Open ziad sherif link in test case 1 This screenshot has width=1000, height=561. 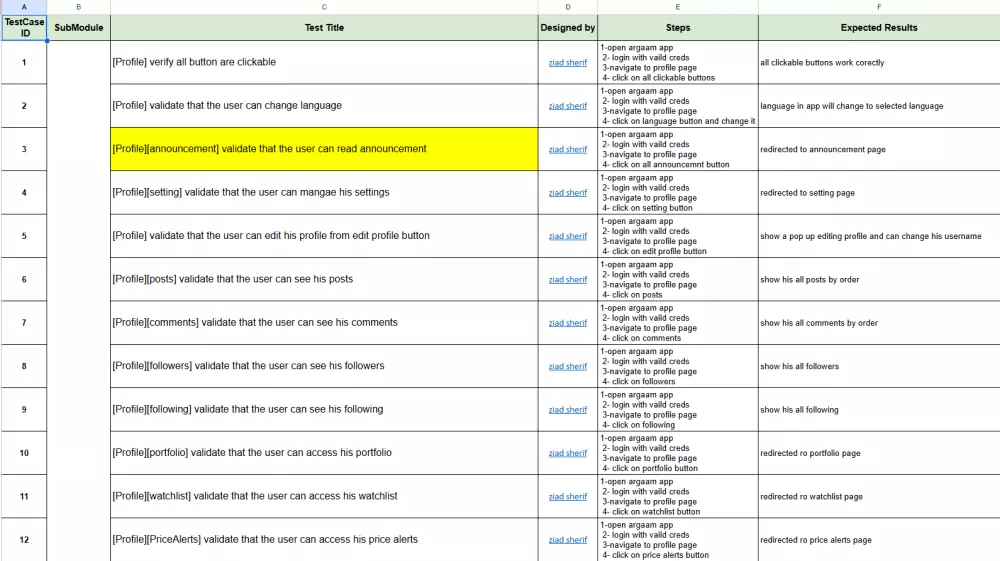pos(568,62)
